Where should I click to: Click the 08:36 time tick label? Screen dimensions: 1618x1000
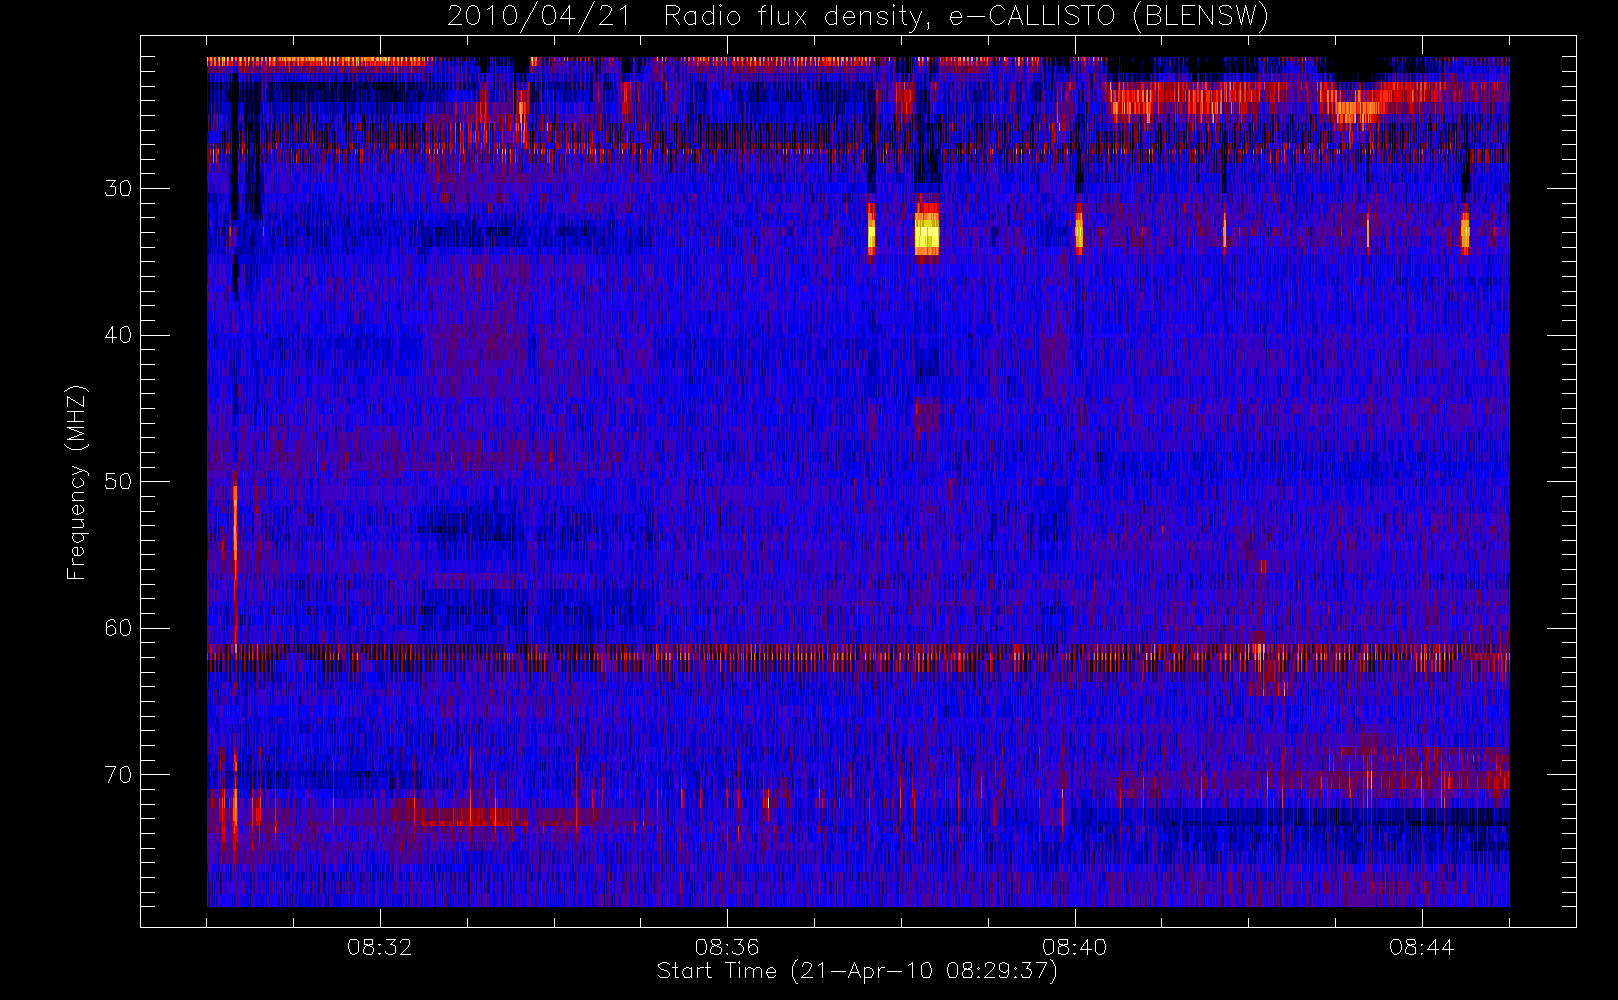(727, 947)
